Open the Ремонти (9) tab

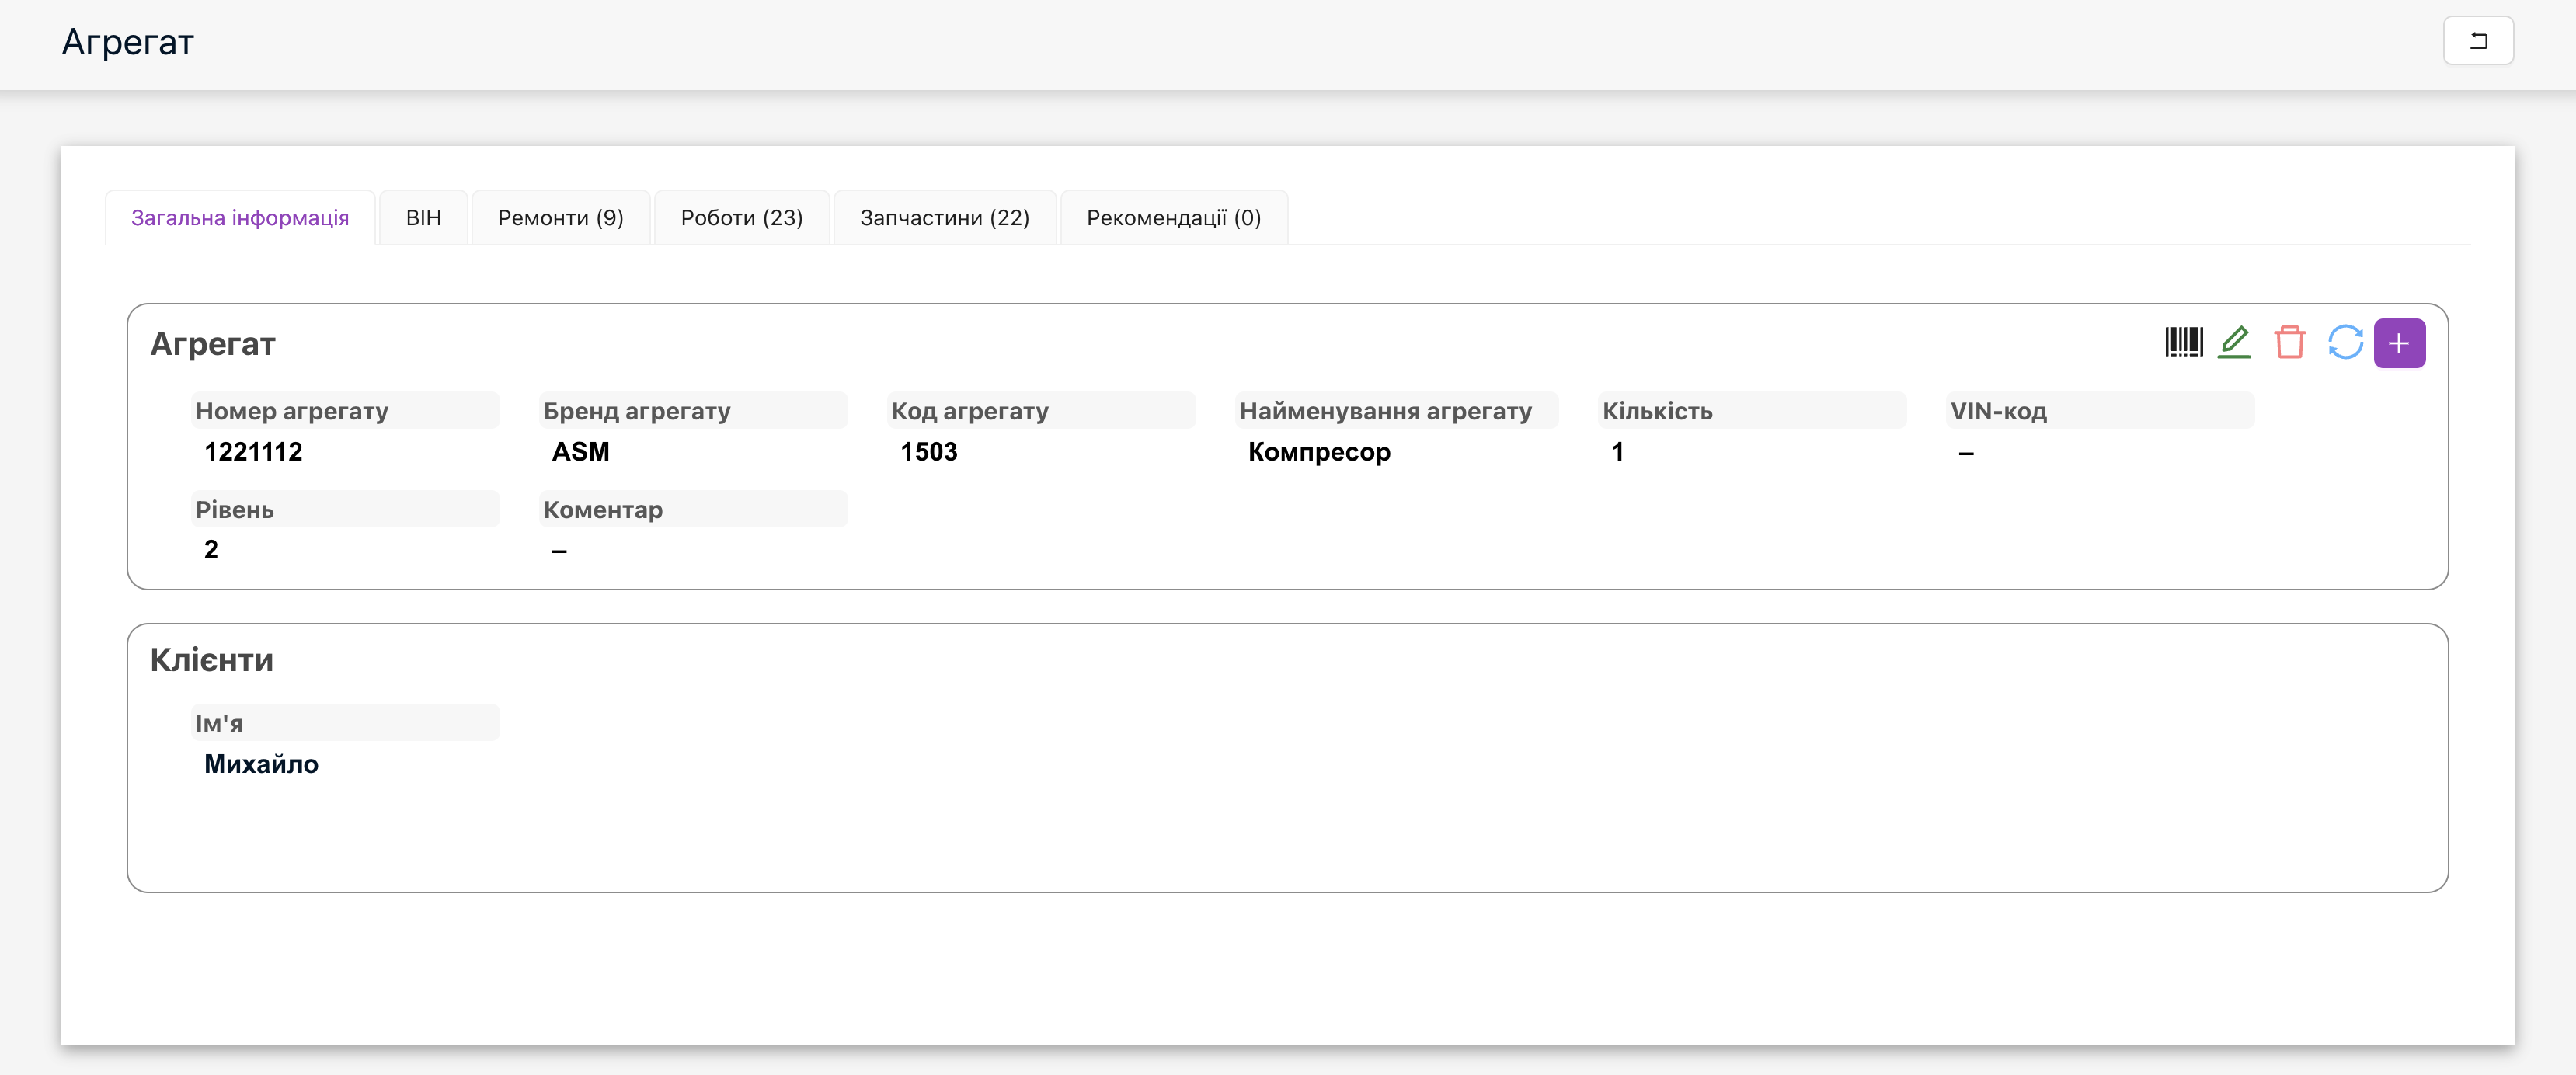click(x=560, y=218)
